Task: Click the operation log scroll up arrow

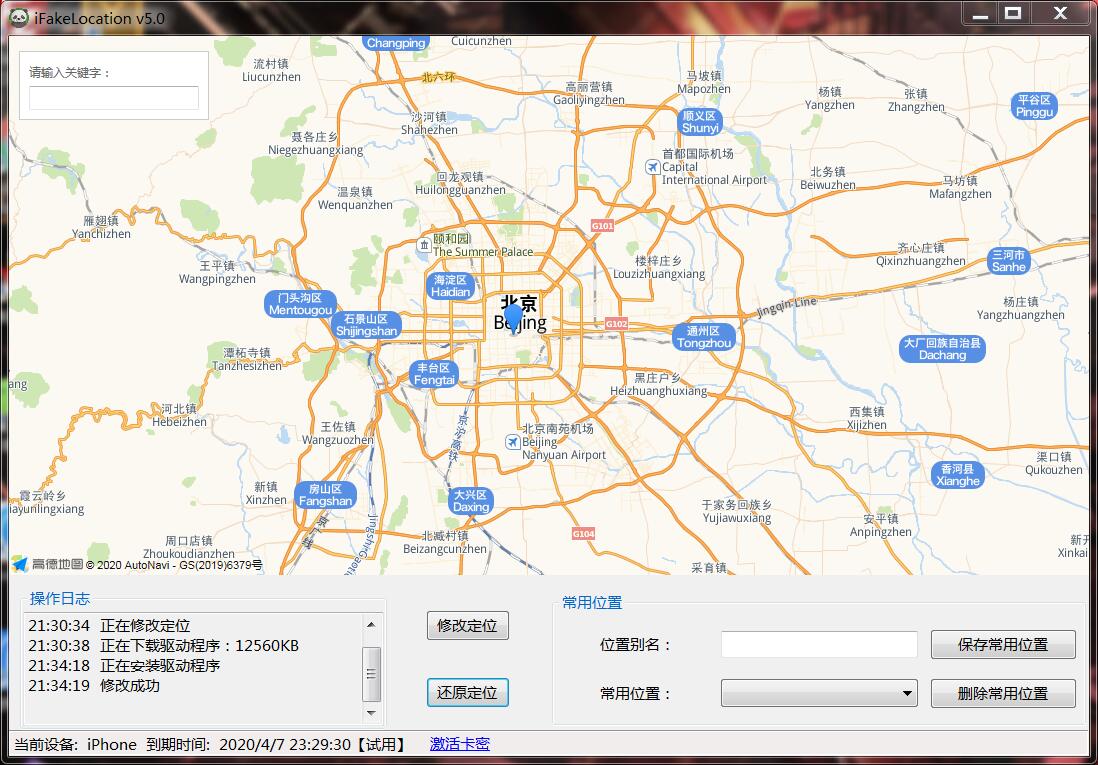Action: [x=371, y=624]
